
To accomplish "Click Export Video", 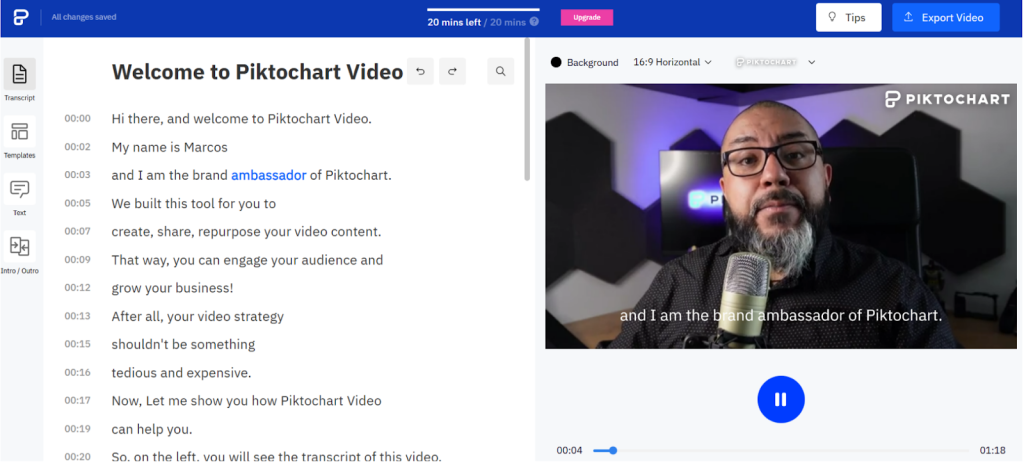I will [x=946, y=18].
